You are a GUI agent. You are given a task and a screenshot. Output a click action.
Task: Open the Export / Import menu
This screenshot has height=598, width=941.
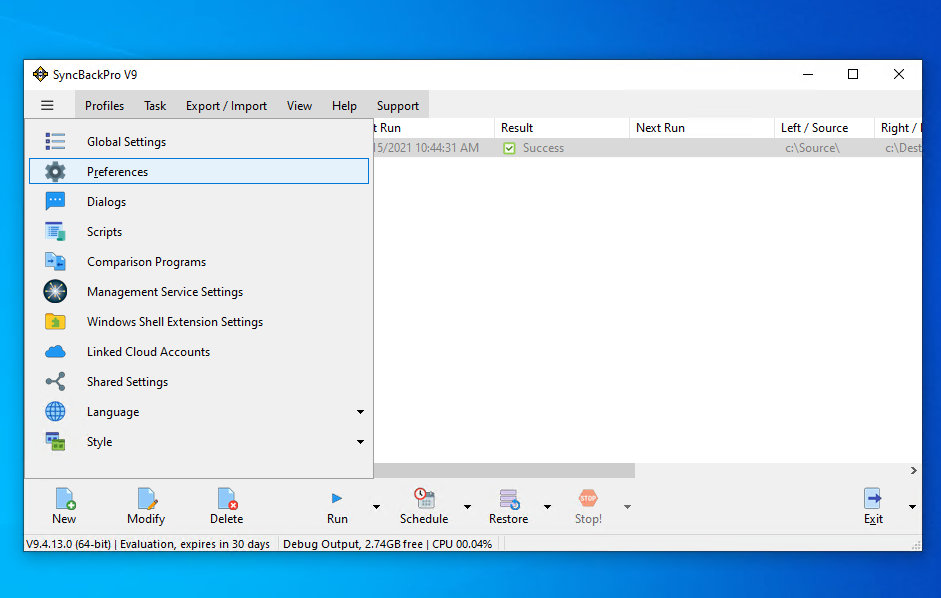[x=226, y=106]
